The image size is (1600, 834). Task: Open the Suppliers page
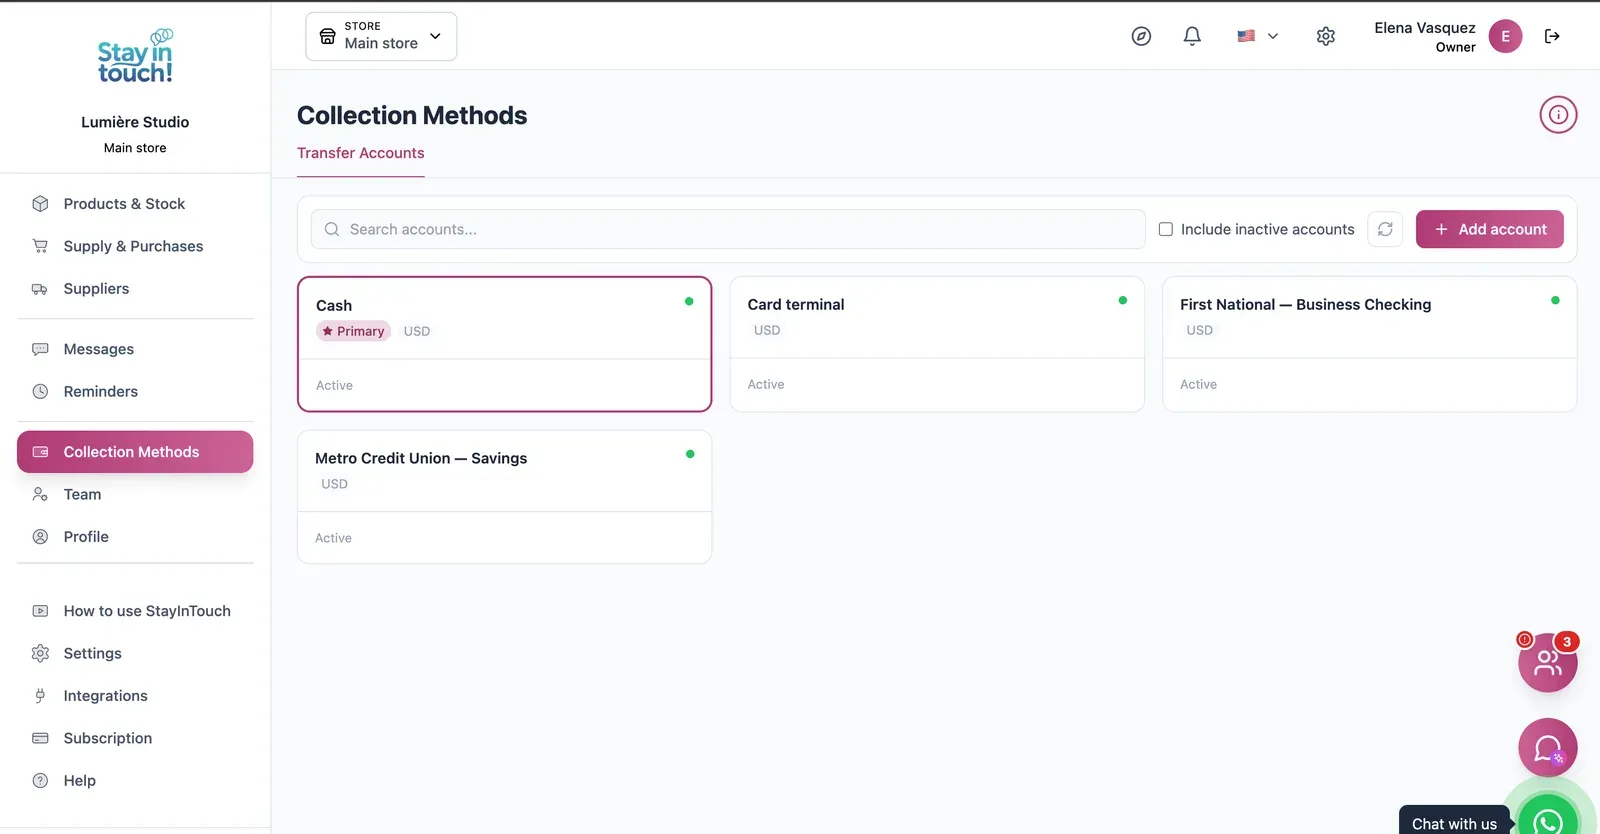point(135,289)
